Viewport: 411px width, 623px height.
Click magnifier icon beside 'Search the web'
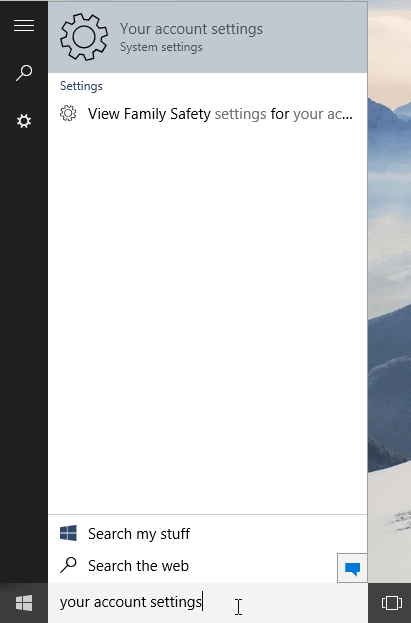68,565
